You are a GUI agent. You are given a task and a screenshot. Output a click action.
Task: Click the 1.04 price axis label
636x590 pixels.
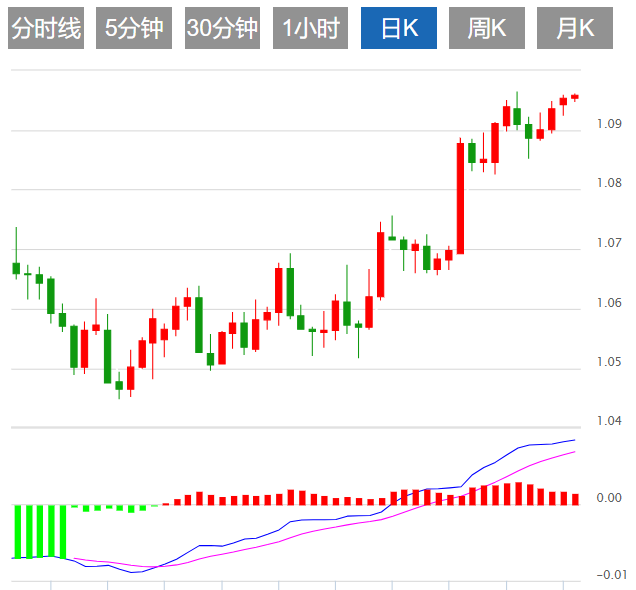coord(609,421)
